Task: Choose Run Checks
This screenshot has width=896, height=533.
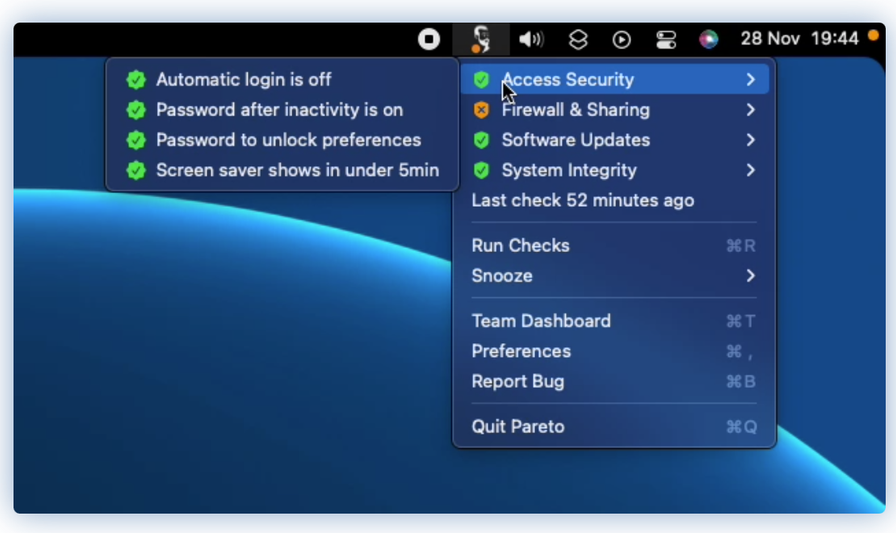Action: tap(614, 246)
